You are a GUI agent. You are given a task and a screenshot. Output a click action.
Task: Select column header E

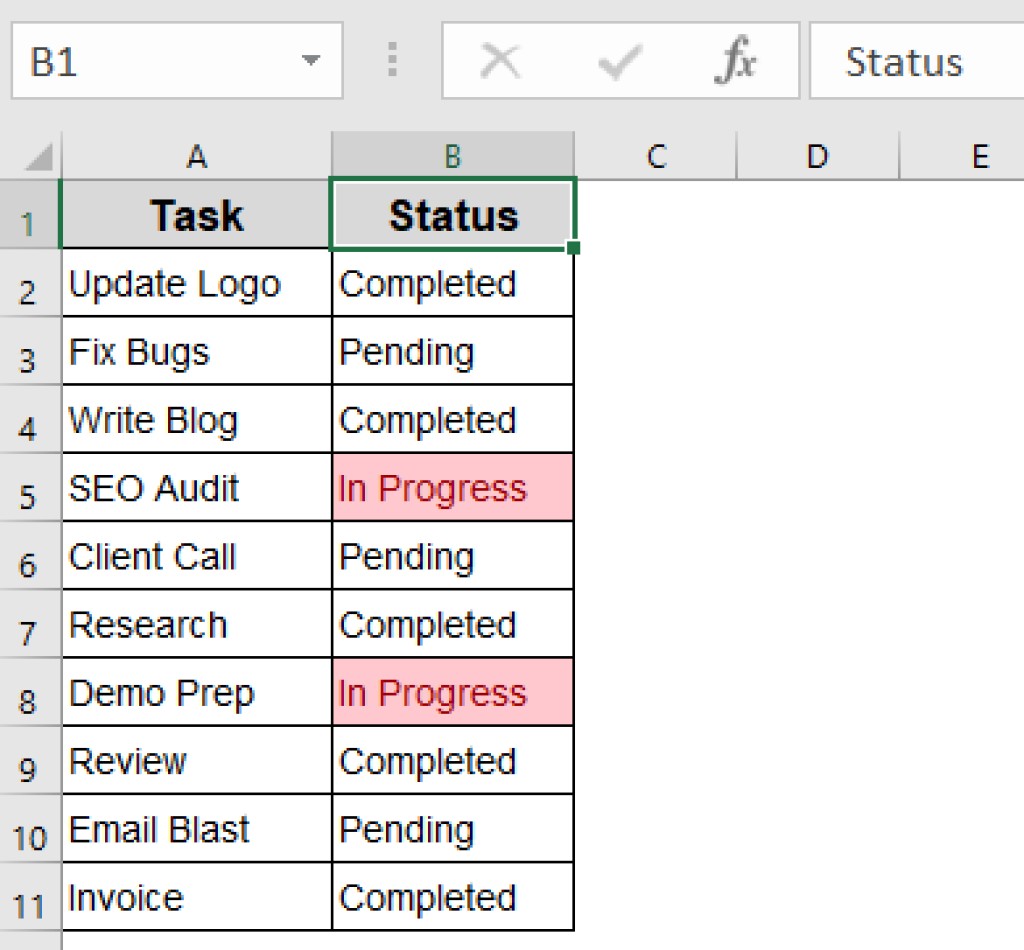coord(980,156)
